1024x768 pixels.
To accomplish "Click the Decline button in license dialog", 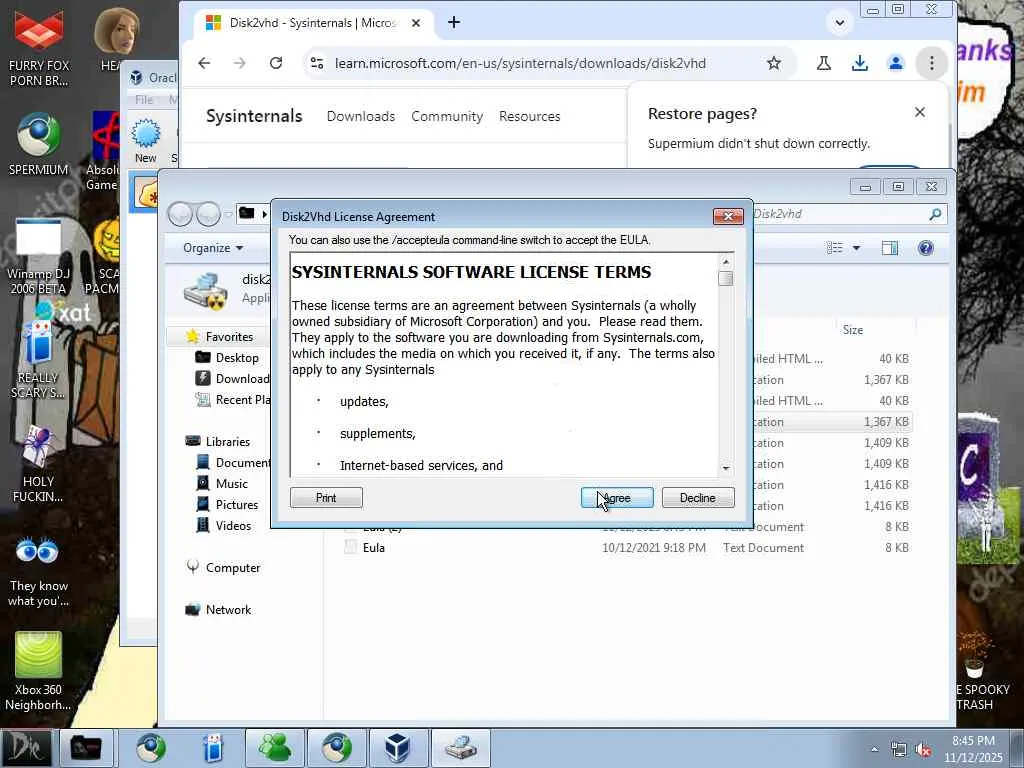I will (697, 498).
